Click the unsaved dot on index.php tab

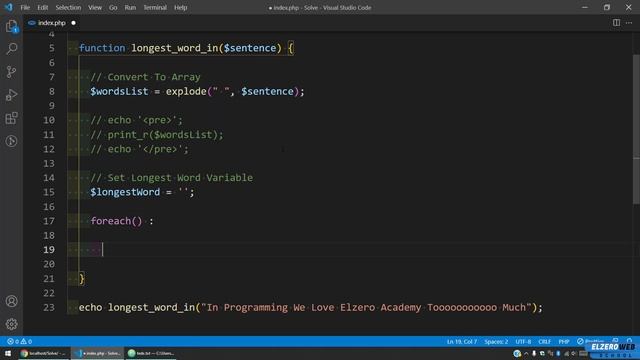click(x=73, y=23)
